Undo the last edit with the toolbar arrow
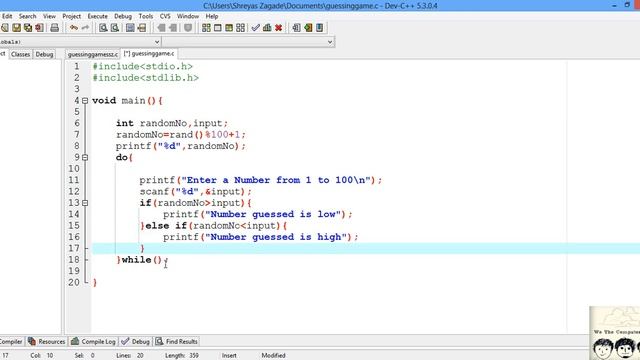The image size is (640, 360). tap(74, 28)
